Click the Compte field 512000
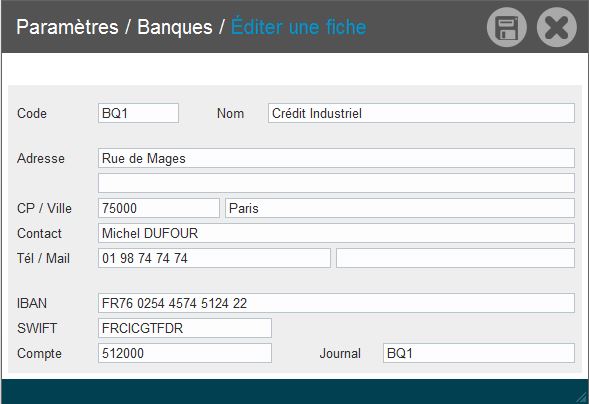Image resolution: width=589 pixels, height=404 pixels. point(185,353)
